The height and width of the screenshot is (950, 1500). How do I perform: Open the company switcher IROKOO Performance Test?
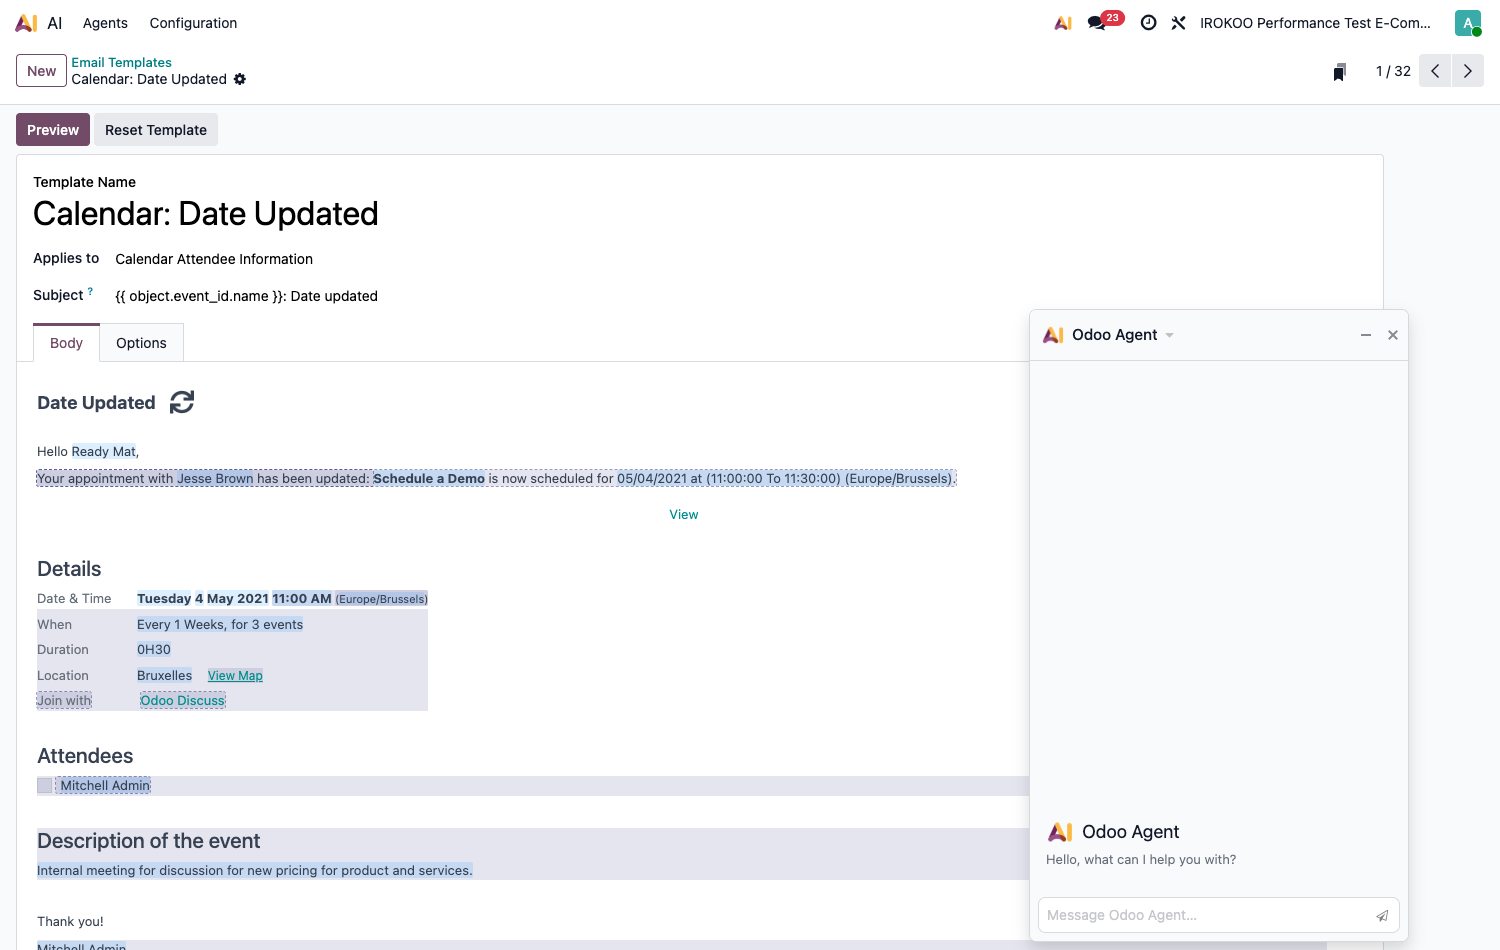[x=1315, y=23]
